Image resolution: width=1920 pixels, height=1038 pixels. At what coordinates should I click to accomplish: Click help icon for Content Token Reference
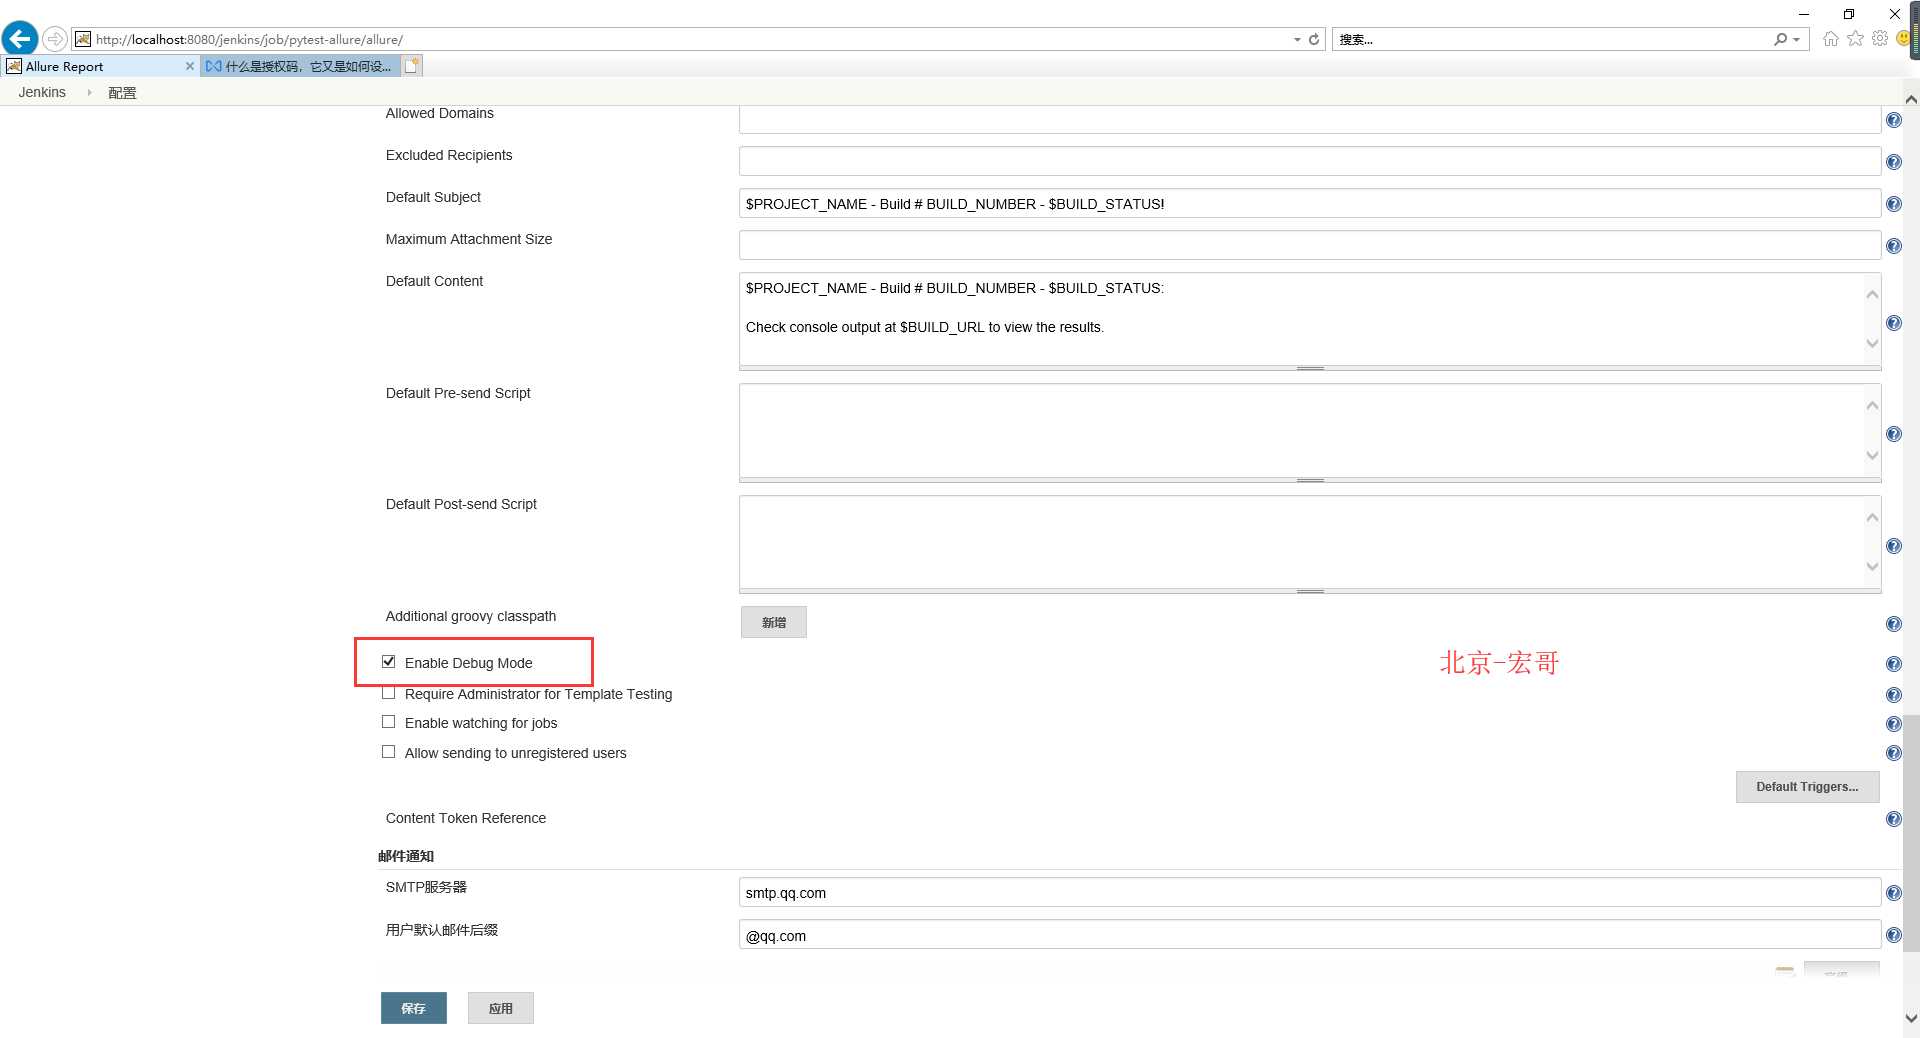[x=1893, y=819]
